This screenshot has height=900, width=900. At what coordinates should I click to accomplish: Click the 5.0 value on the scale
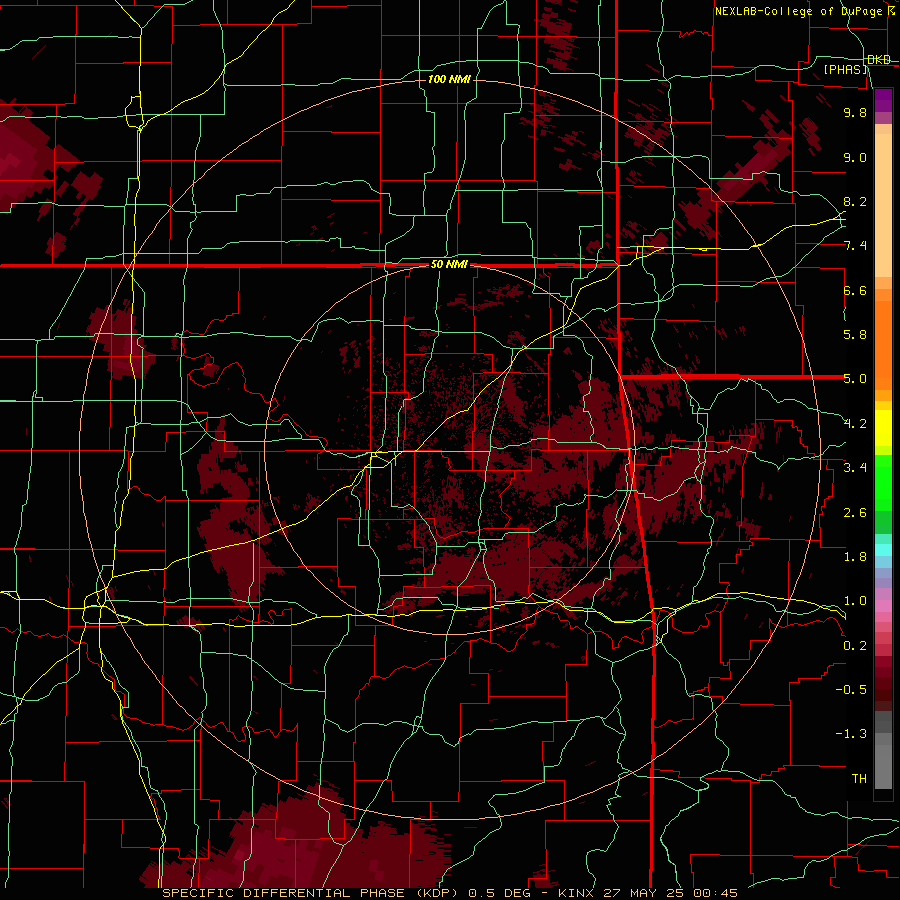tap(855, 379)
